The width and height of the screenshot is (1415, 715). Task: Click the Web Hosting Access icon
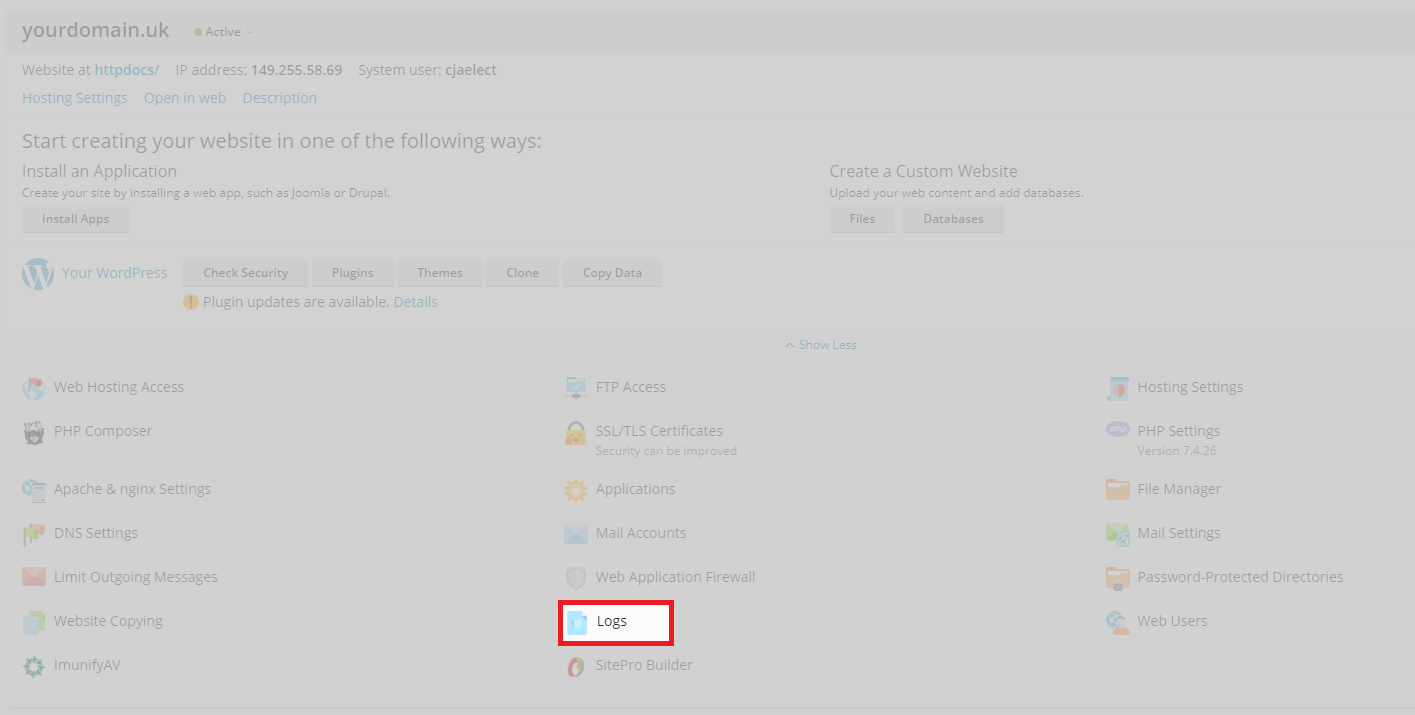[x=34, y=388]
